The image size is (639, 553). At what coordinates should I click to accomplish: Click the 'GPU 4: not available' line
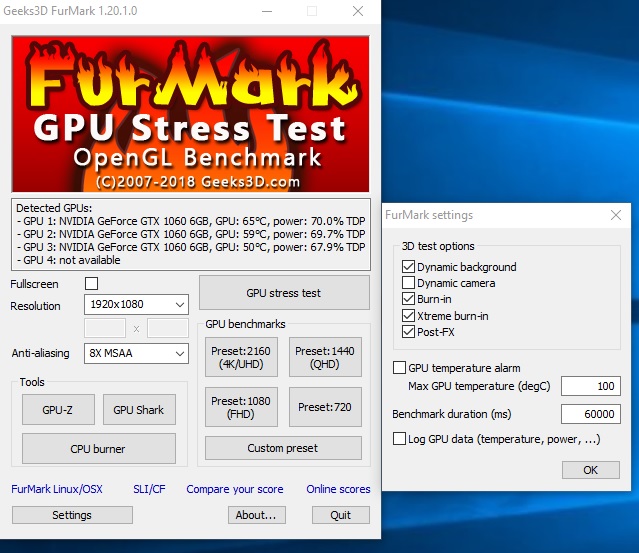pos(68,260)
